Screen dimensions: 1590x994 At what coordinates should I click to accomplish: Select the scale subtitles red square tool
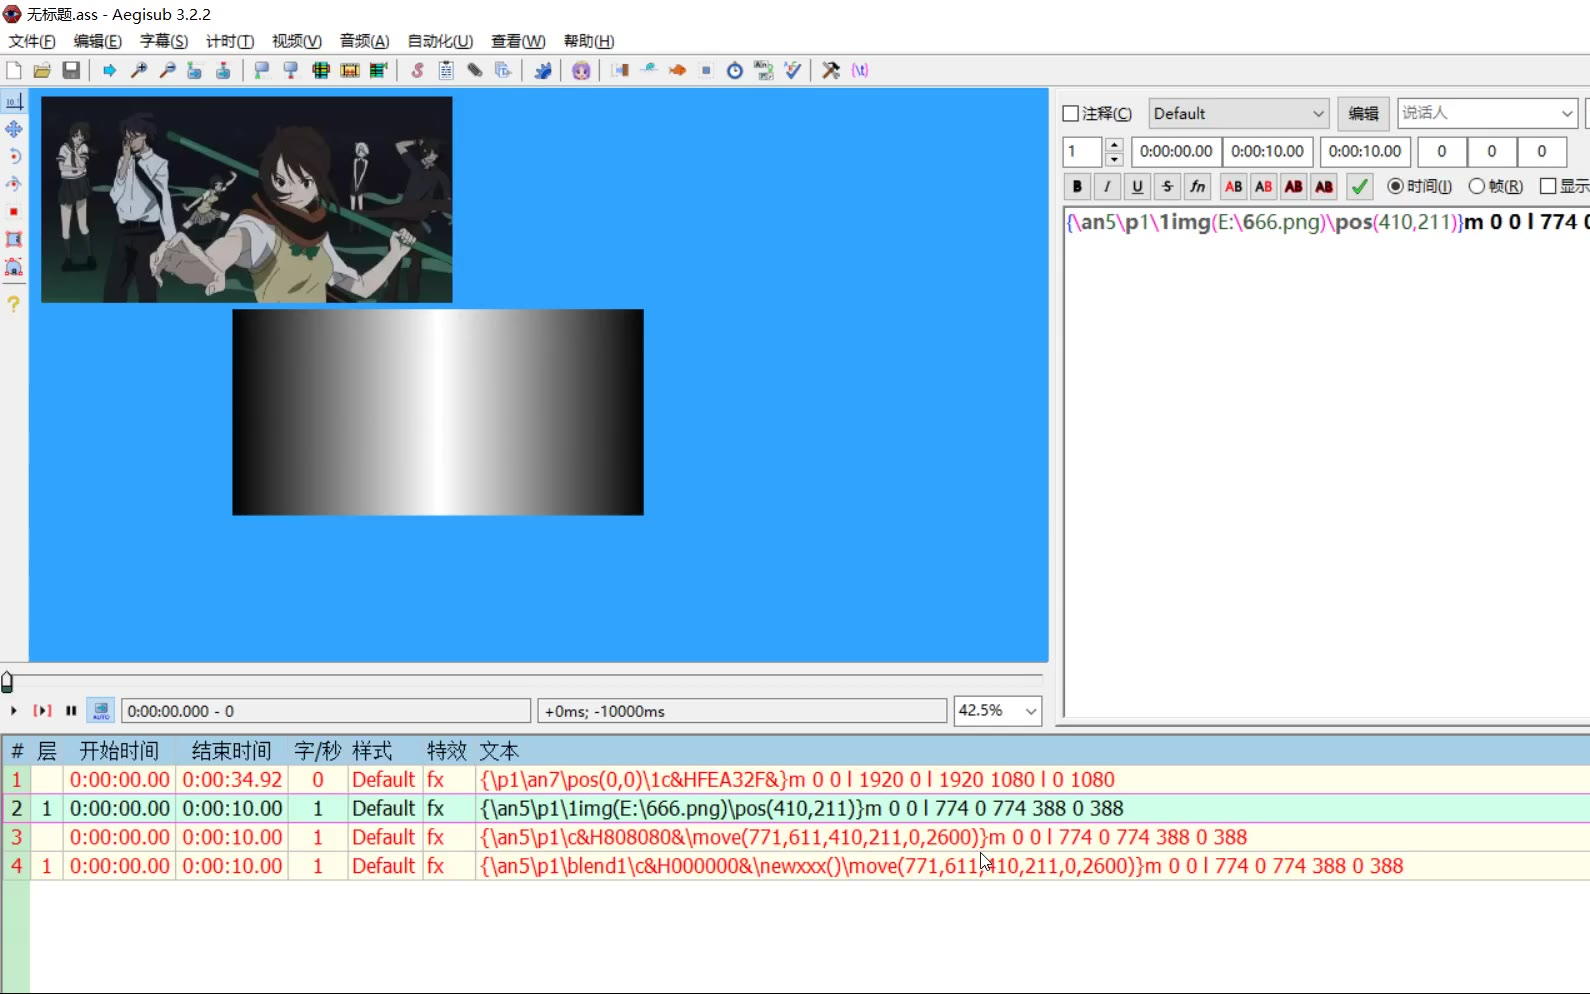pyautogui.click(x=14, y=212)
